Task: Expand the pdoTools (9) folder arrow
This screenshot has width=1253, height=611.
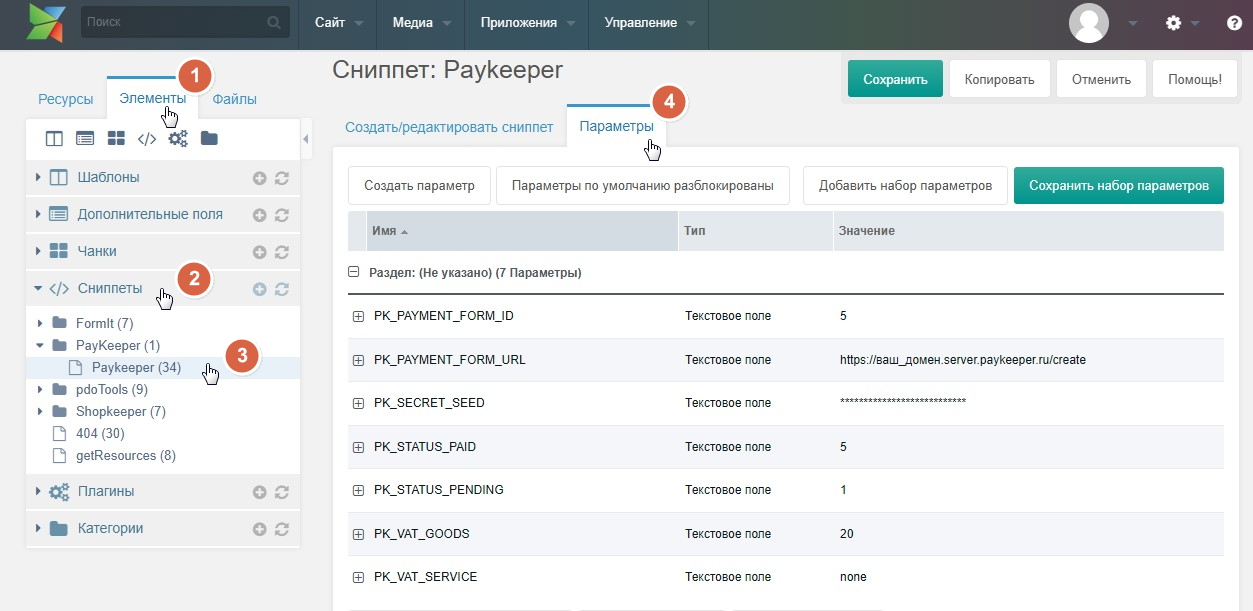Action: (x=40, y=389)
